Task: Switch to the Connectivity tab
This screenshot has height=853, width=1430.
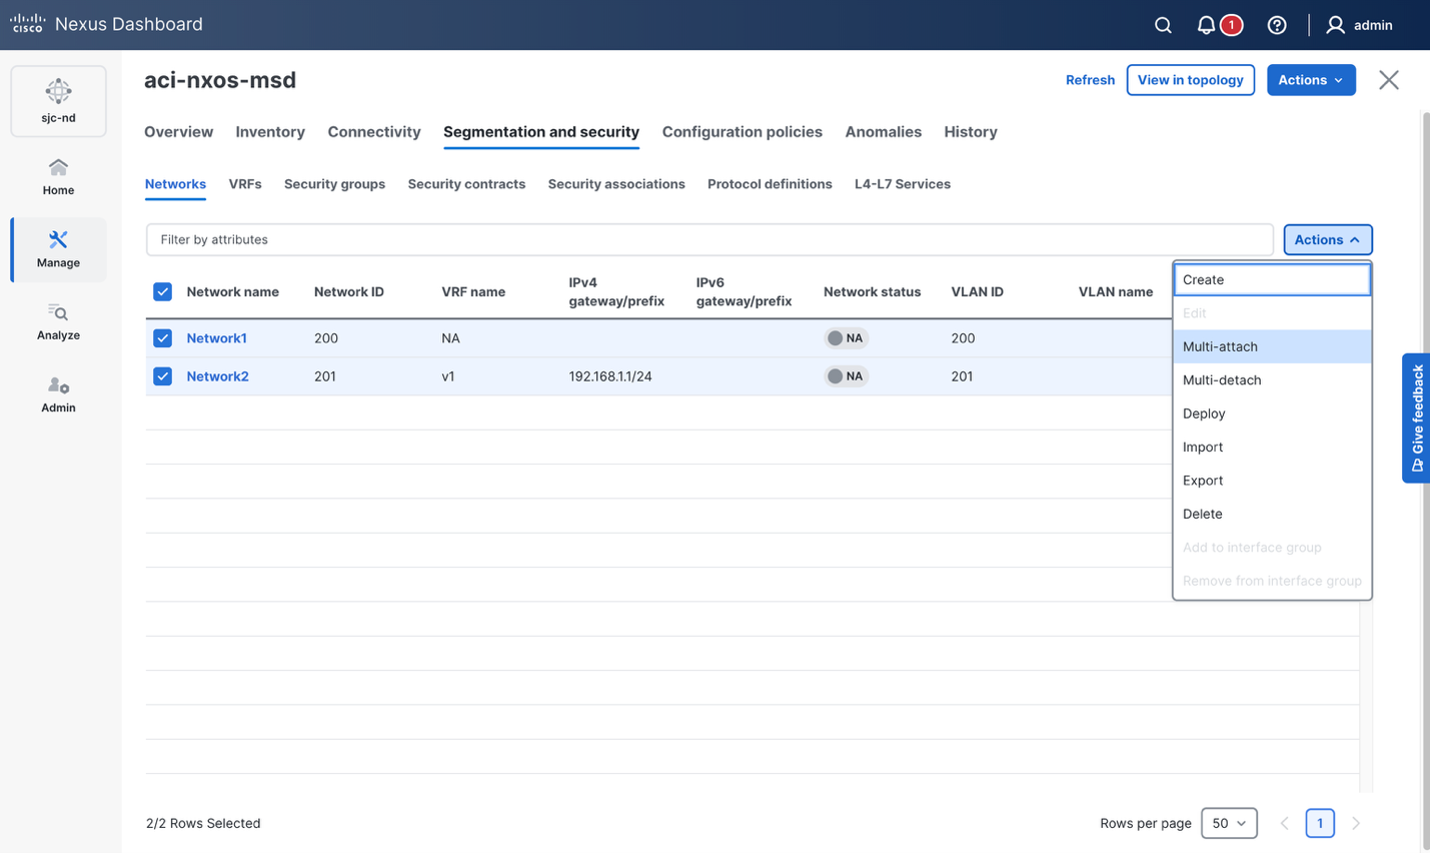Action: coord(374,132)
